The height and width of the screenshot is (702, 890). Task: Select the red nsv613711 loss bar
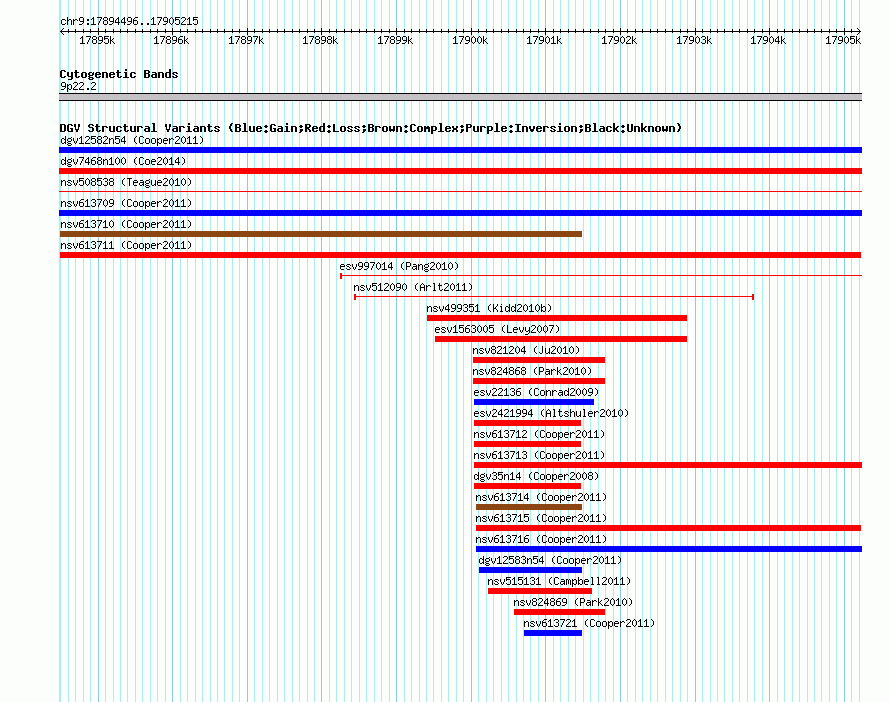coord(460,255)
